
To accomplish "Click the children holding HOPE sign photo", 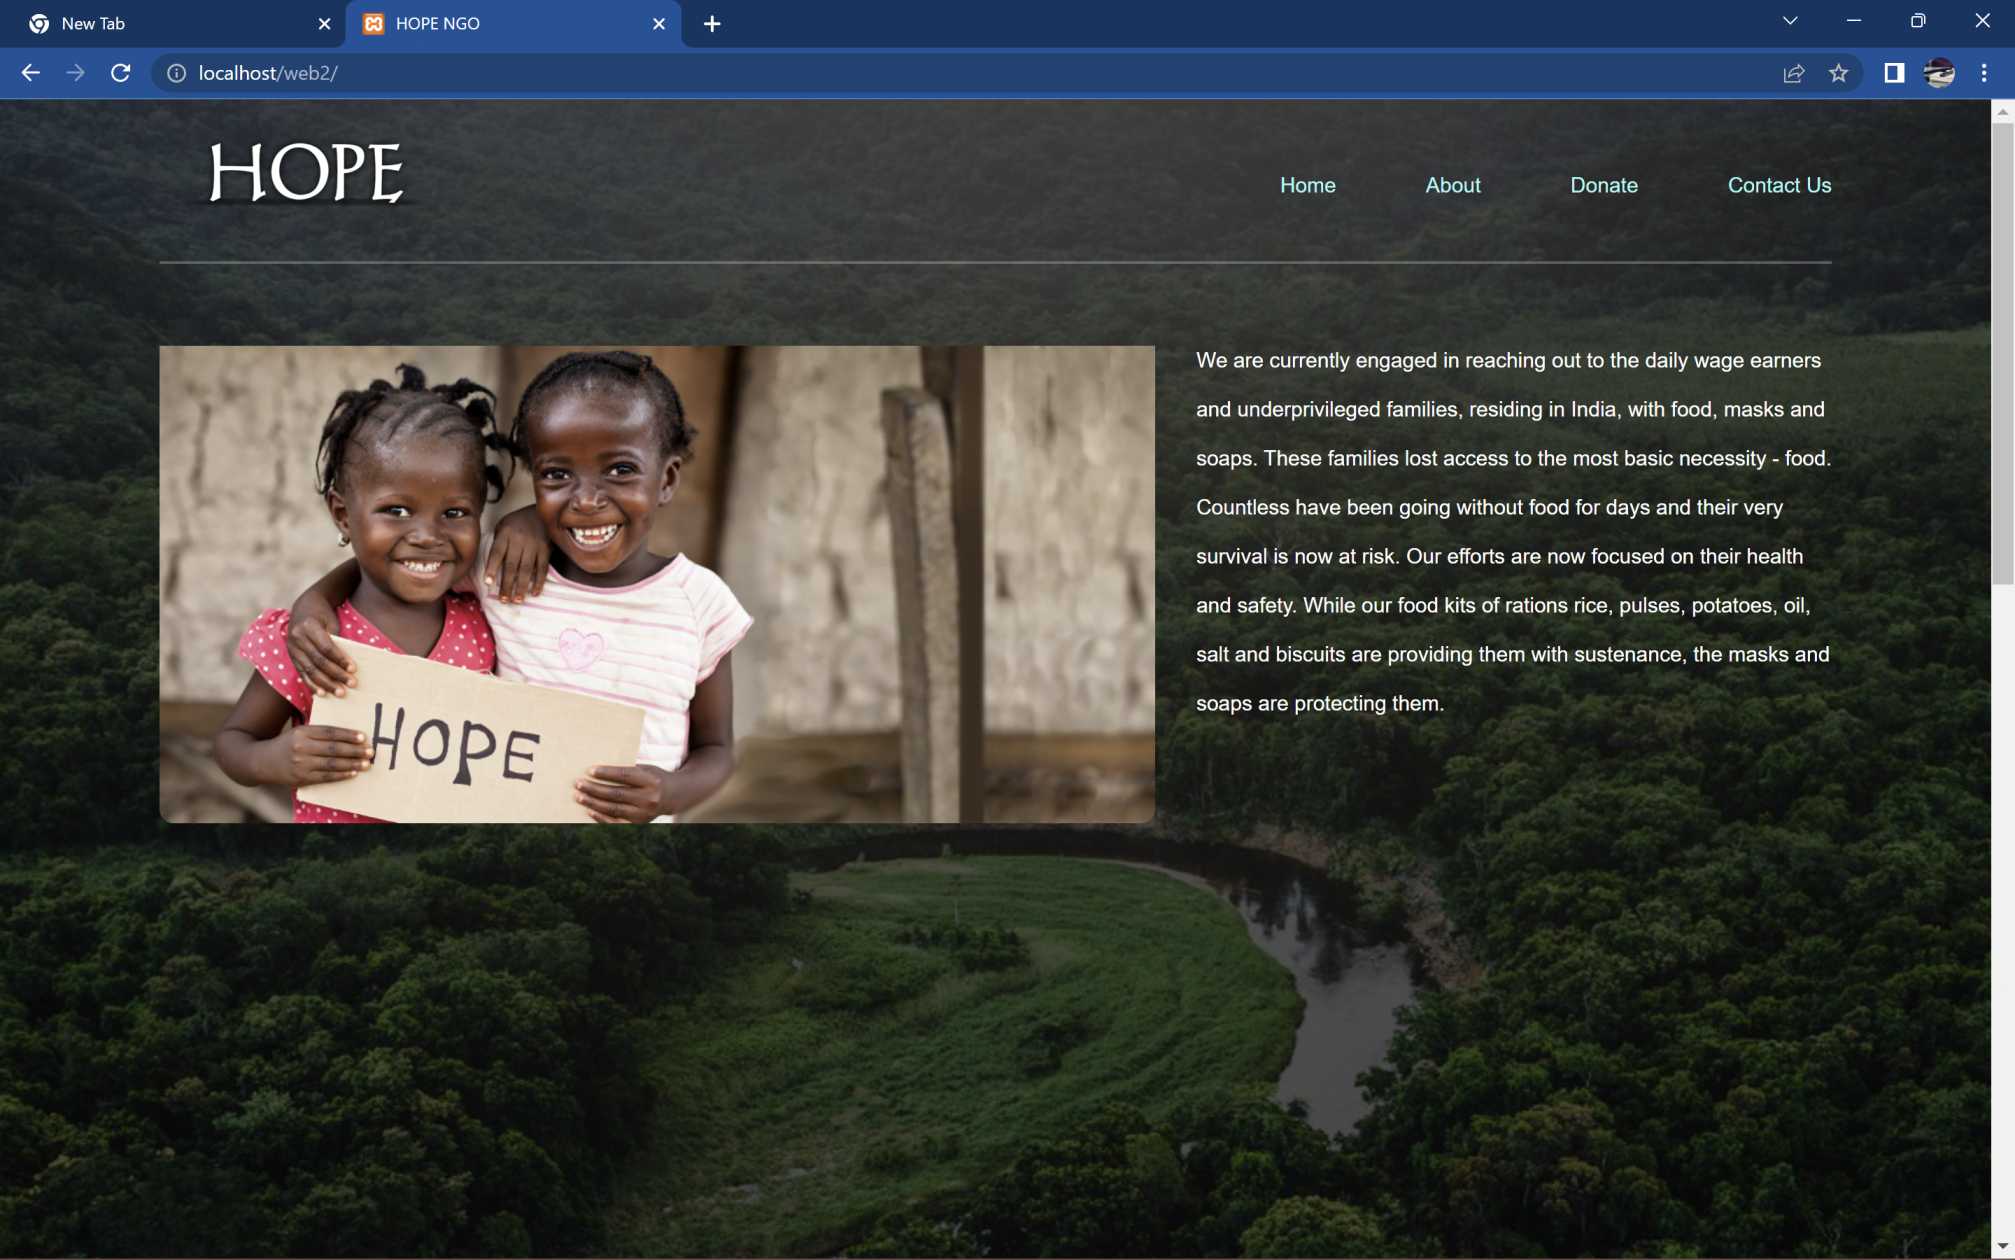I will pyautogui.click(x=656, y=583).
